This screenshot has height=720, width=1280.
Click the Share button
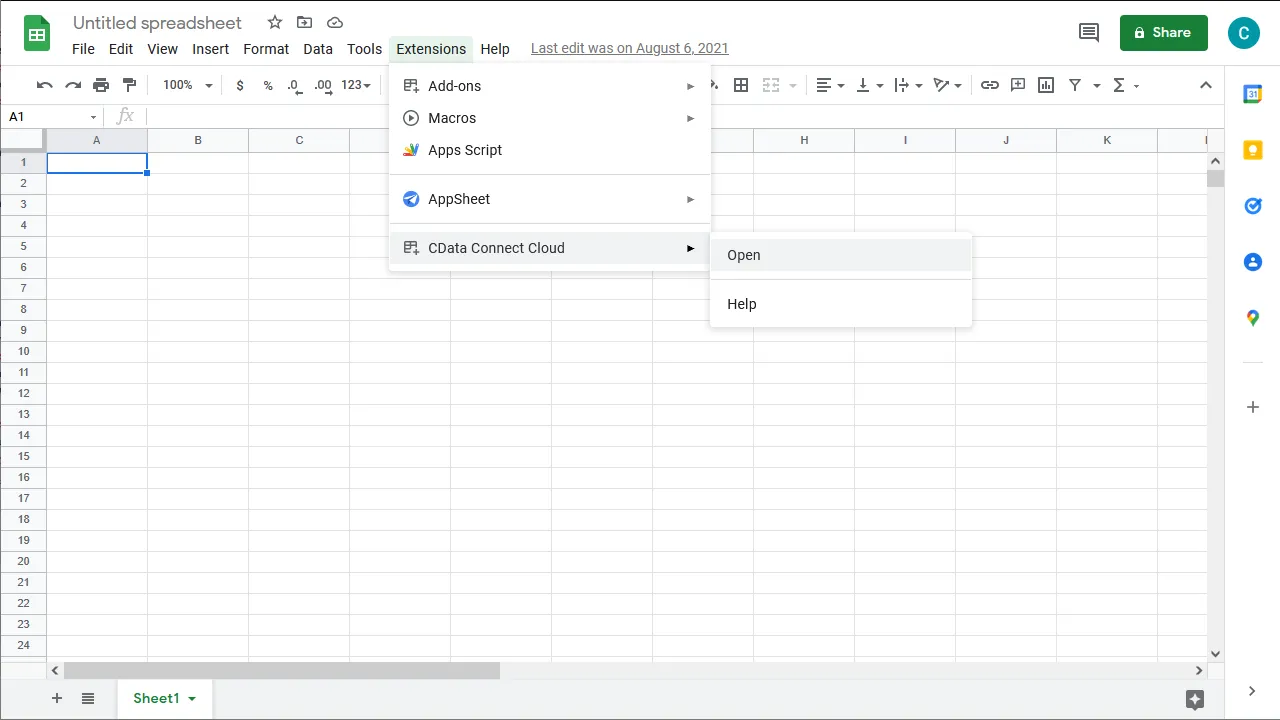(1164, 33)
